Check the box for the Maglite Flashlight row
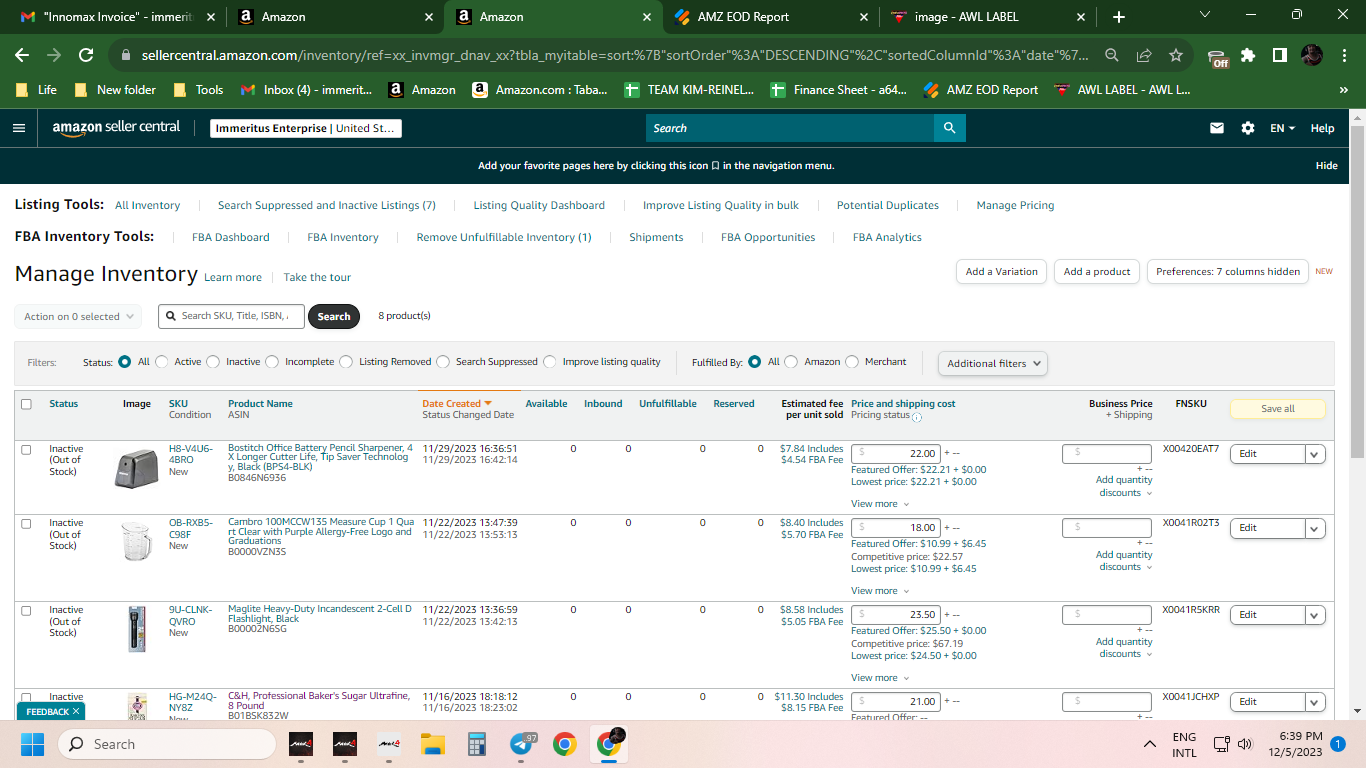Image resolution: width=1366 pixels, height=768 pixels. click(26, 610)
